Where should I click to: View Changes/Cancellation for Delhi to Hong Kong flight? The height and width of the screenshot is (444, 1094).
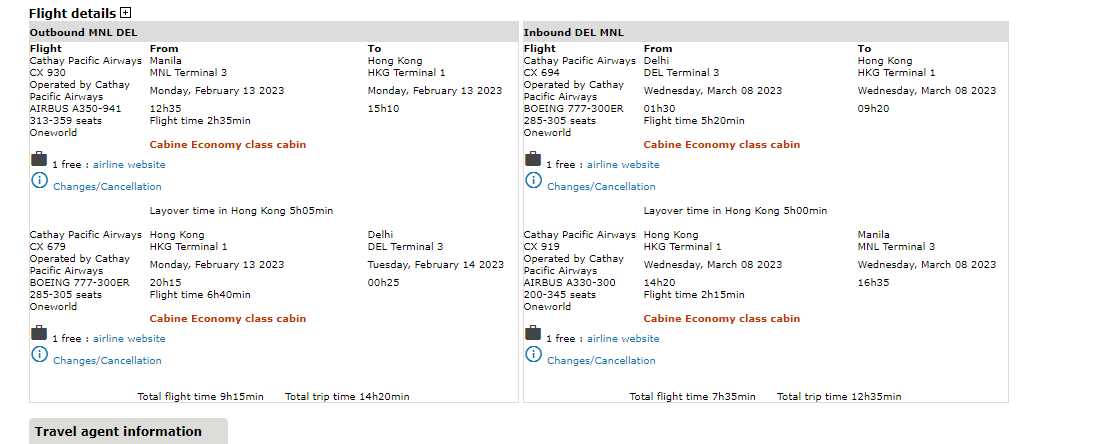click(601, 187)
